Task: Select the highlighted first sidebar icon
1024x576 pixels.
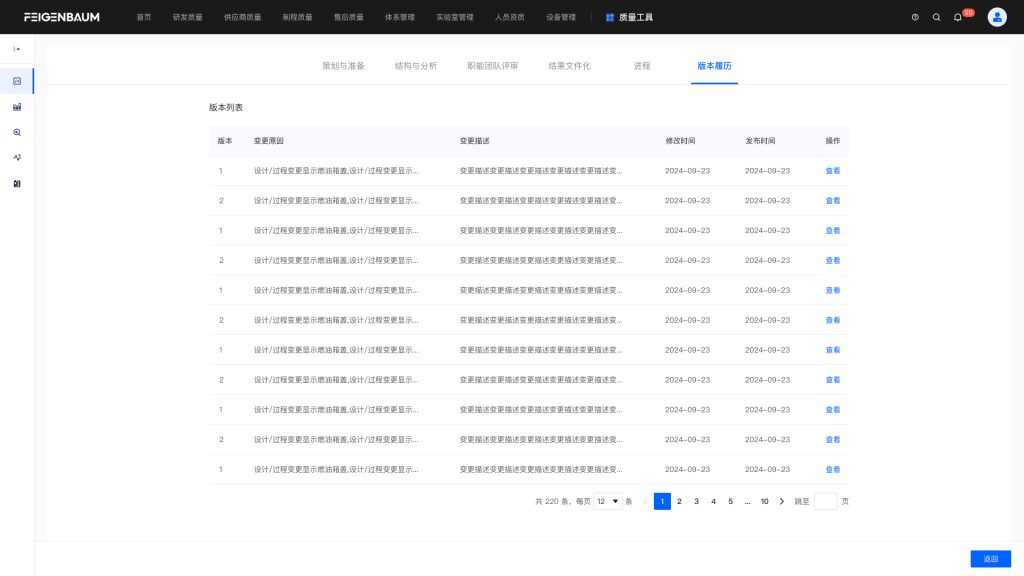Action: click(17, 81)
